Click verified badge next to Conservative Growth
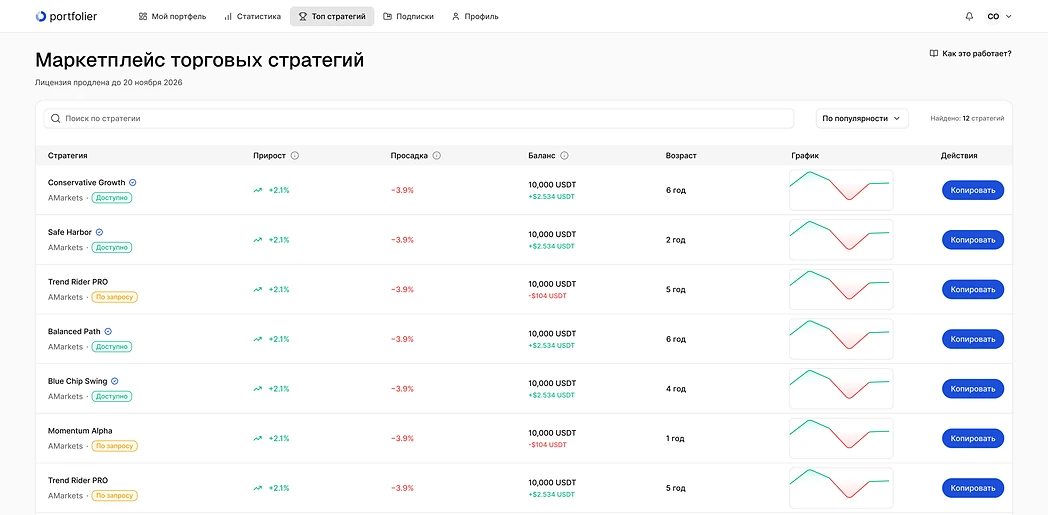1048x515 pixels. tap(133, 182)
